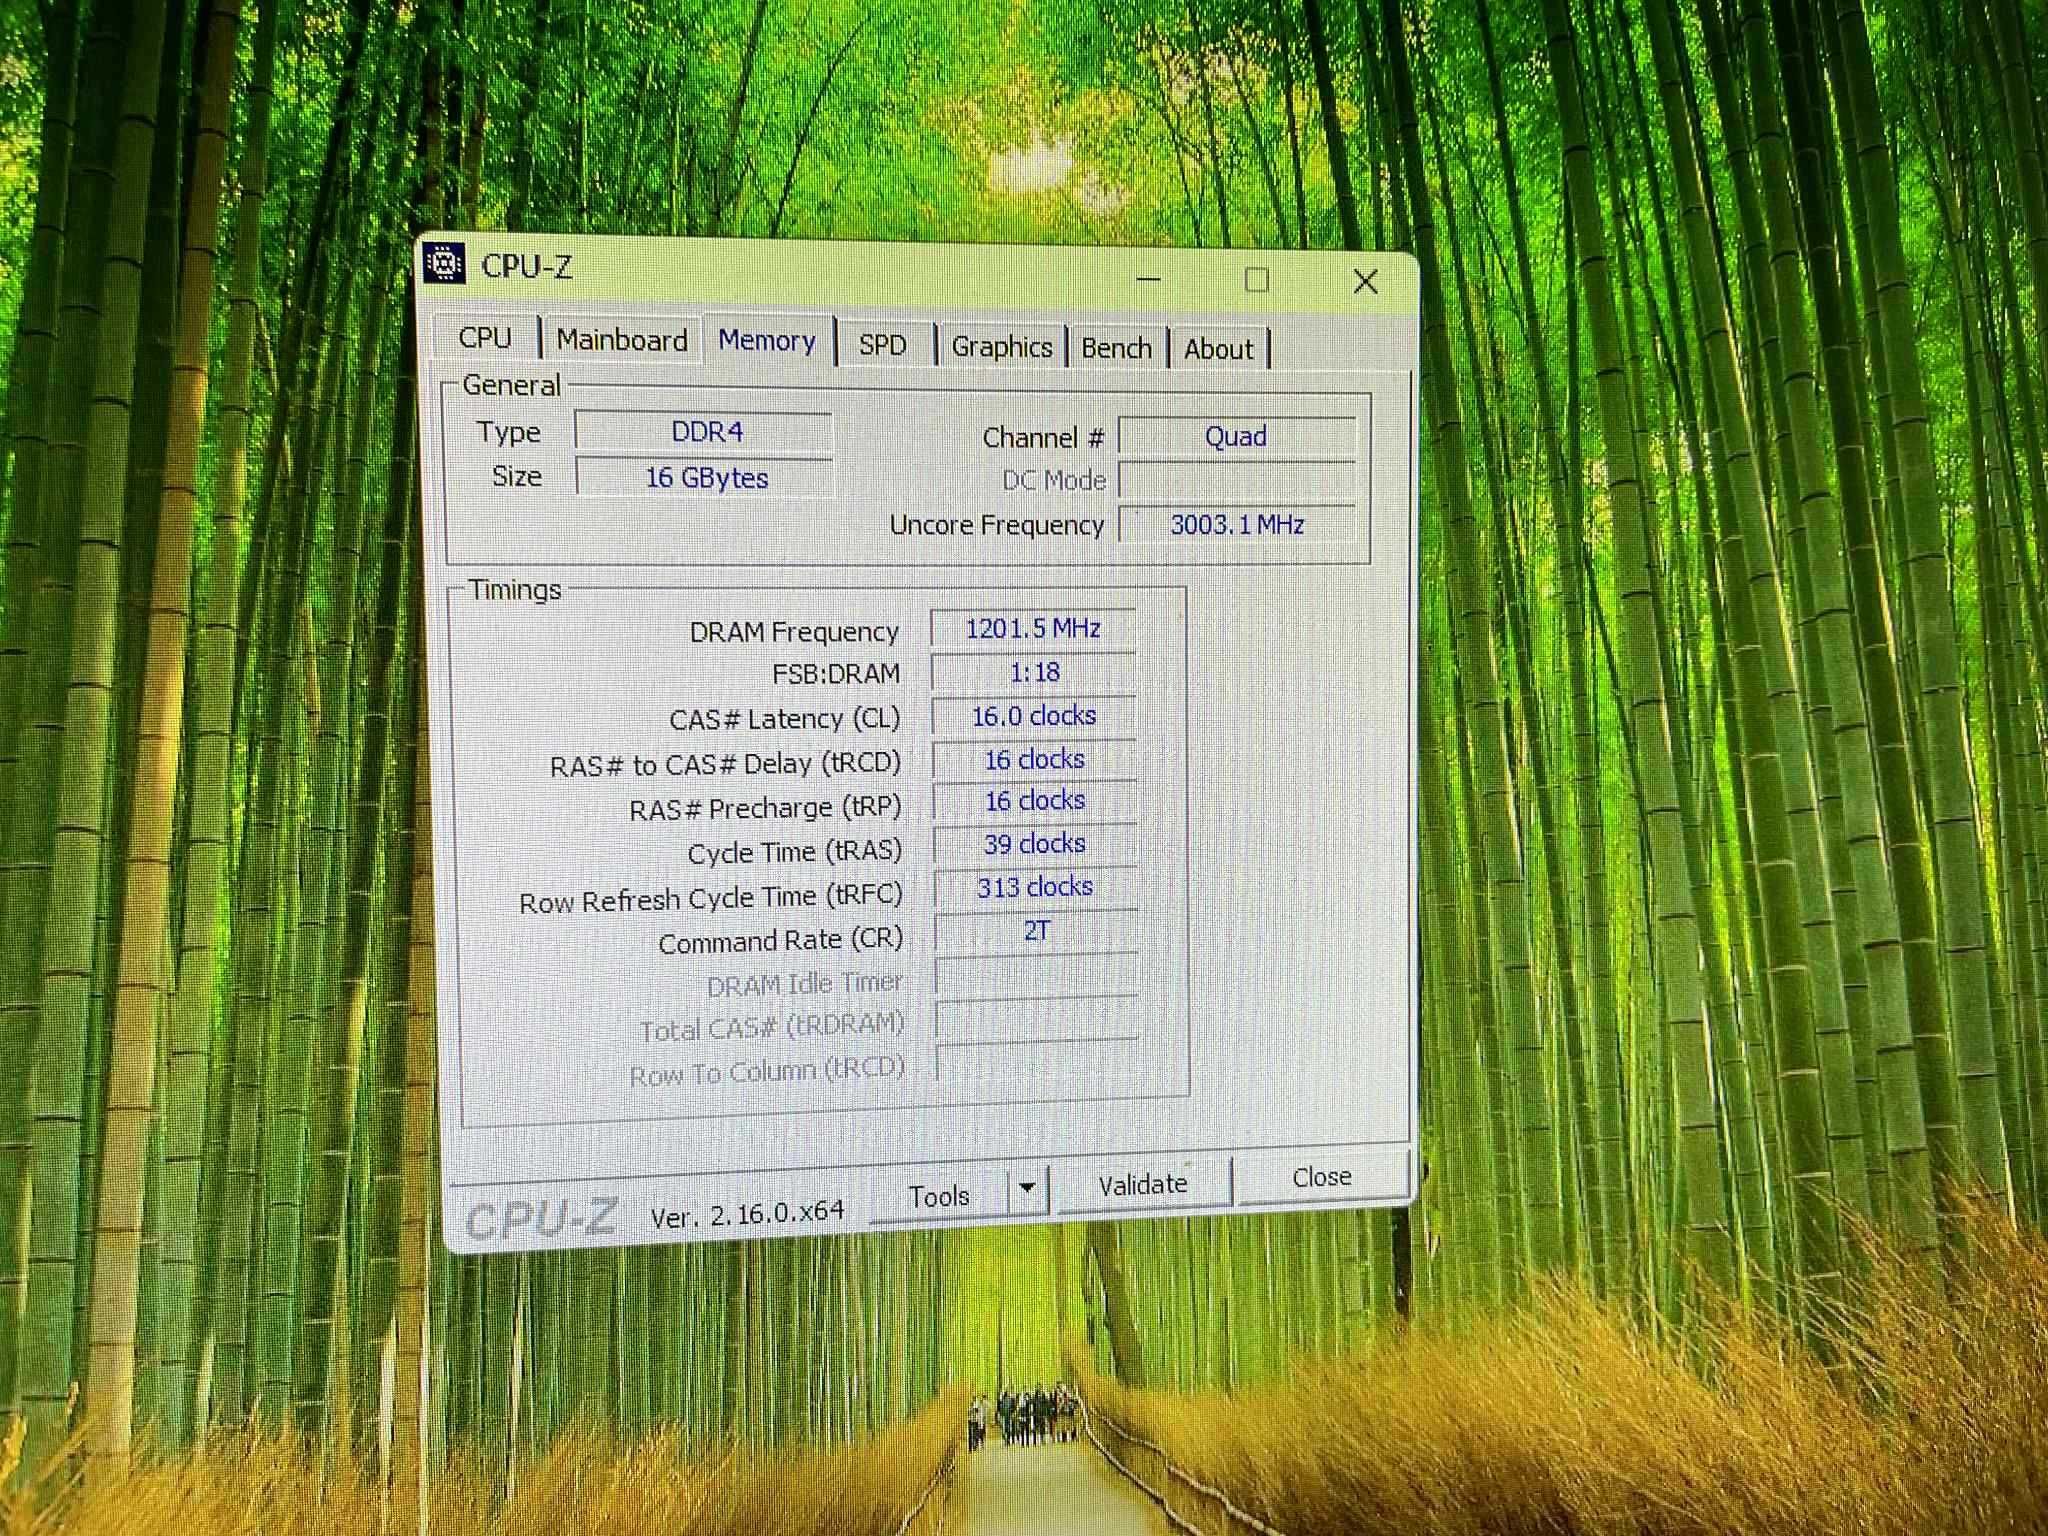The image size is (2048, 1536).
Task: Click the CPU-Z app icon in title bar
Action: [444, 264]
